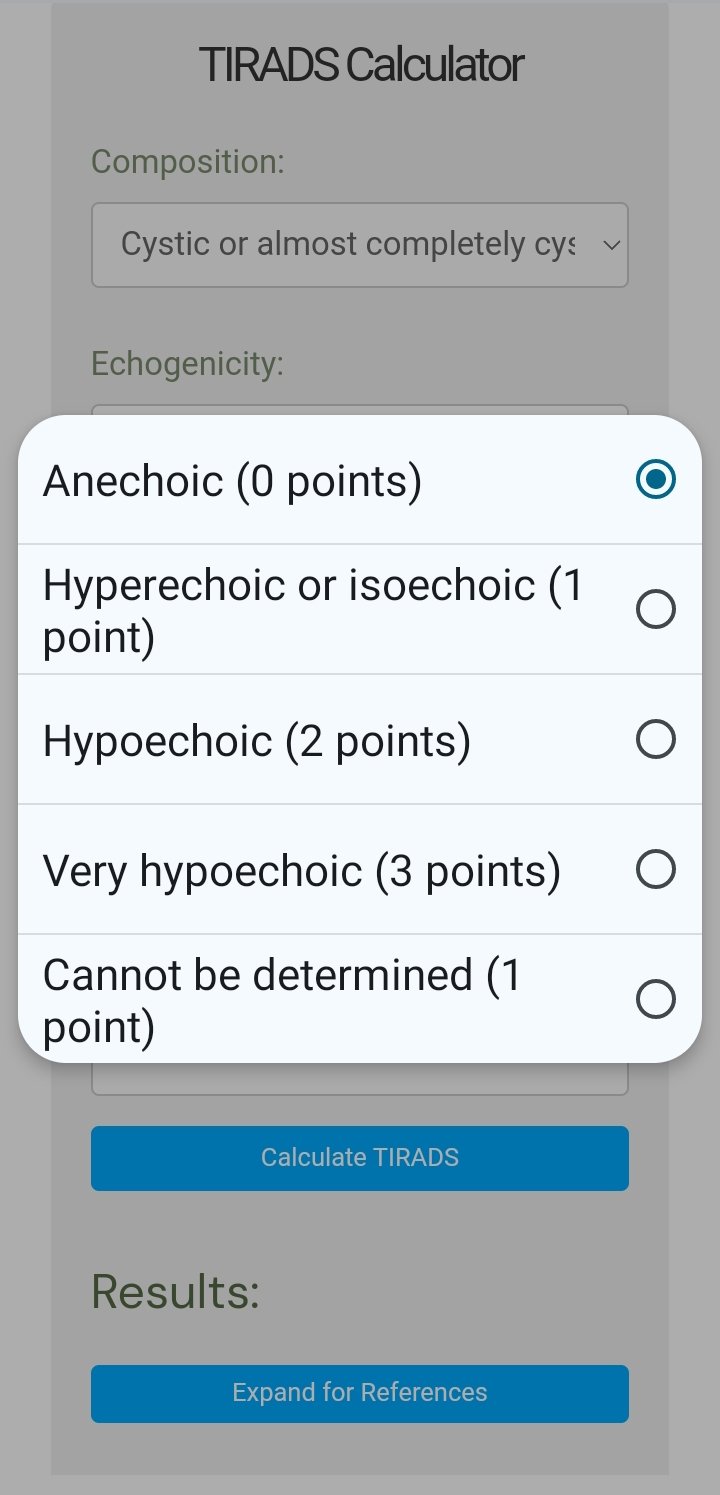This screenshot has width=720, height=1495.
Task: Click the Echogenicity select box edge above popup
Action: coord(360,409)
